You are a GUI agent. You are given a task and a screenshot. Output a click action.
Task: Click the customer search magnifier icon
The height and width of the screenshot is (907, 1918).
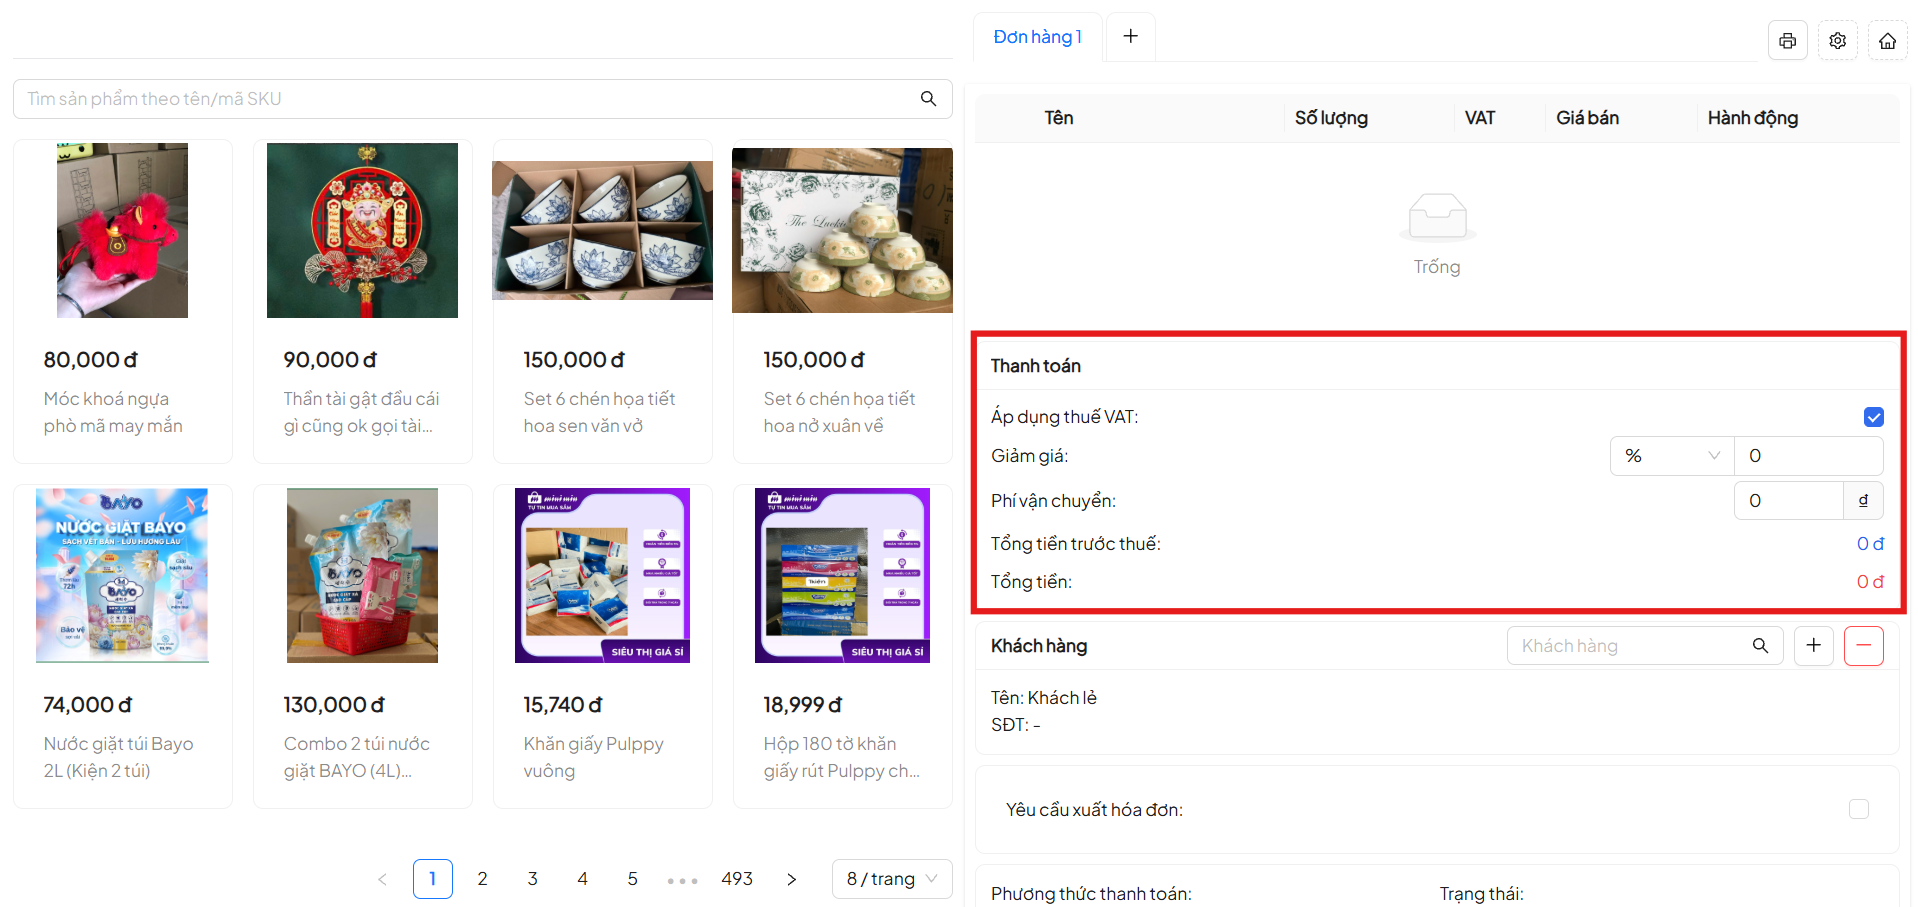(x=1760, y=646)
